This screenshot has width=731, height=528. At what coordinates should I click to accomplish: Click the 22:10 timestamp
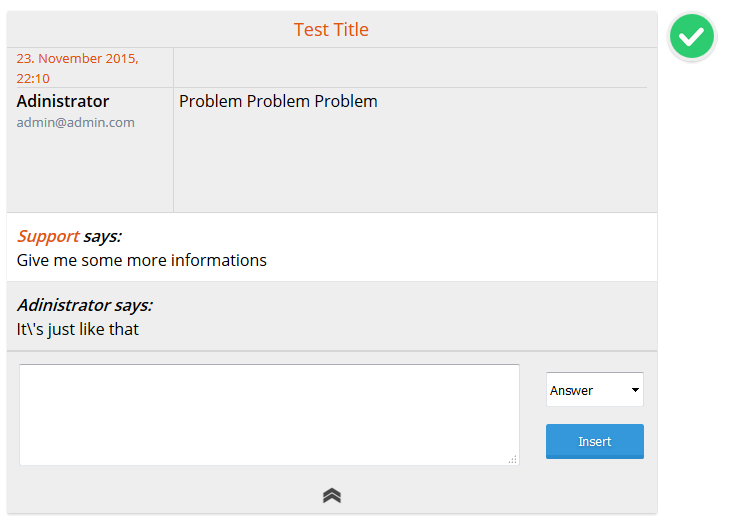pyautogui.click(x=33, y=78)
